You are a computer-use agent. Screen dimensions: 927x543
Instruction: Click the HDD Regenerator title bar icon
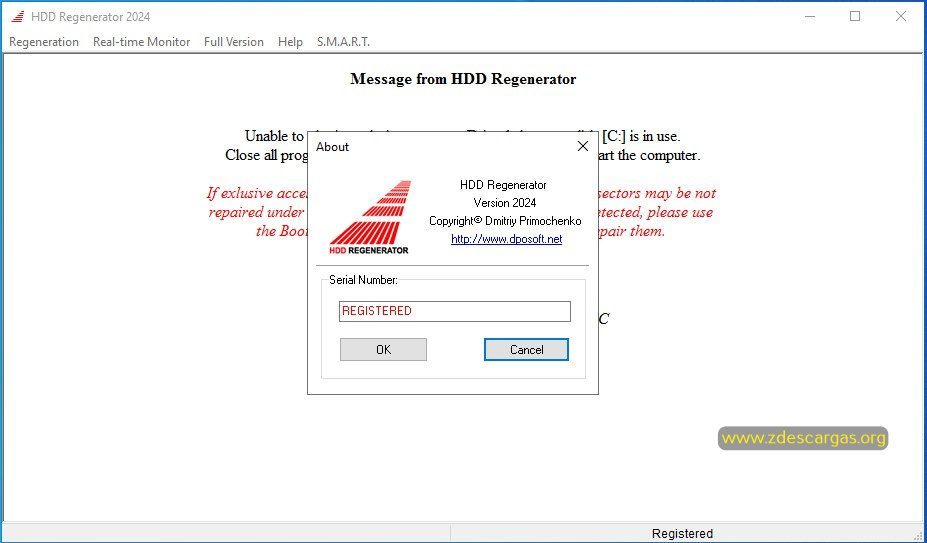pyautogui.click(x=18, y=17)
